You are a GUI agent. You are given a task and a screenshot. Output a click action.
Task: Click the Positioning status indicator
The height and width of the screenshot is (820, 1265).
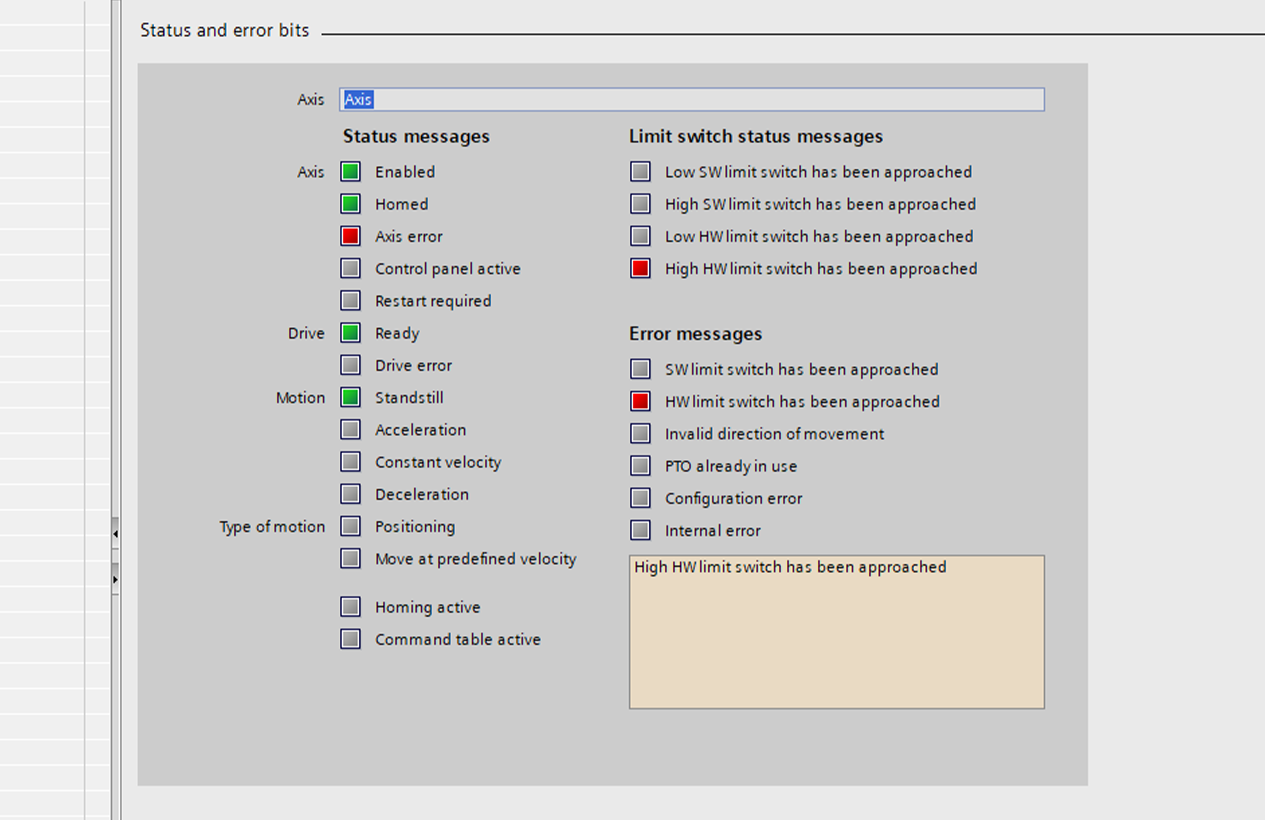coord(350,526)
